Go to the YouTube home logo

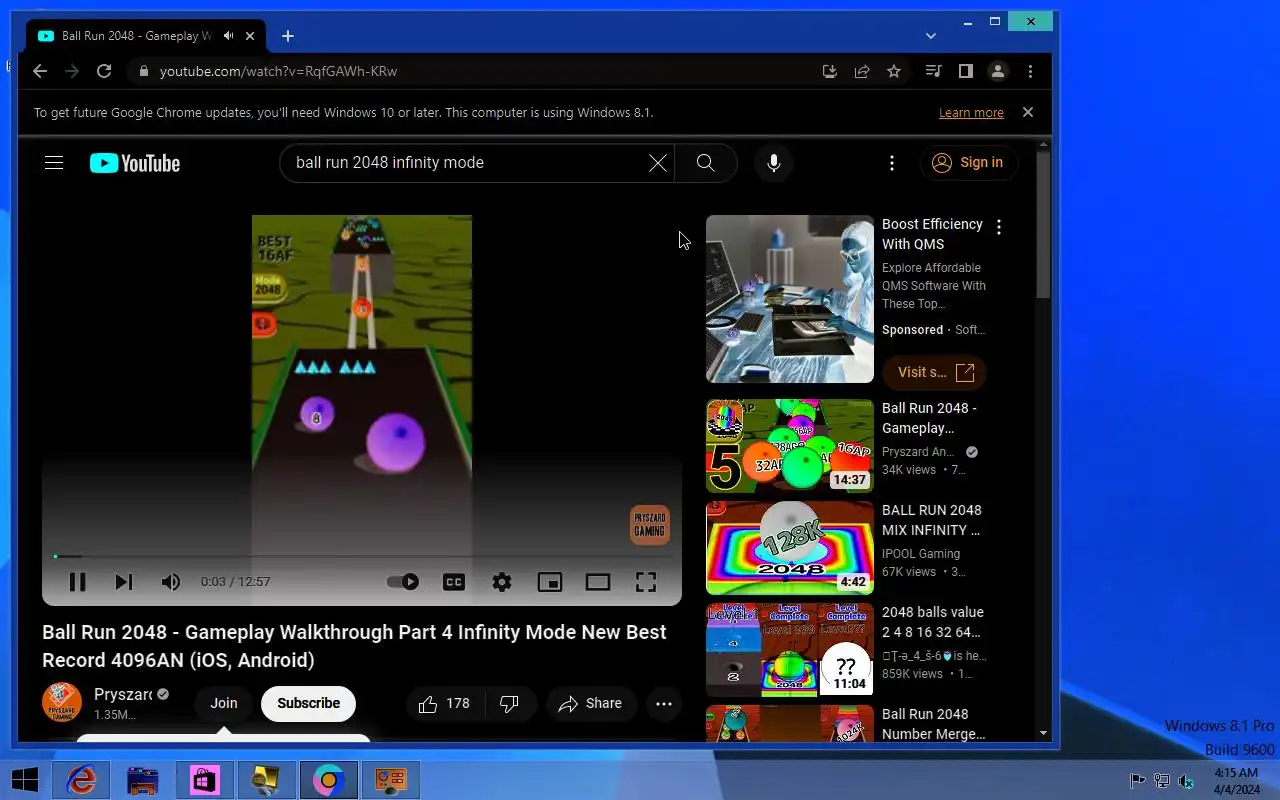pyautogui.click(x=135, y=163)
